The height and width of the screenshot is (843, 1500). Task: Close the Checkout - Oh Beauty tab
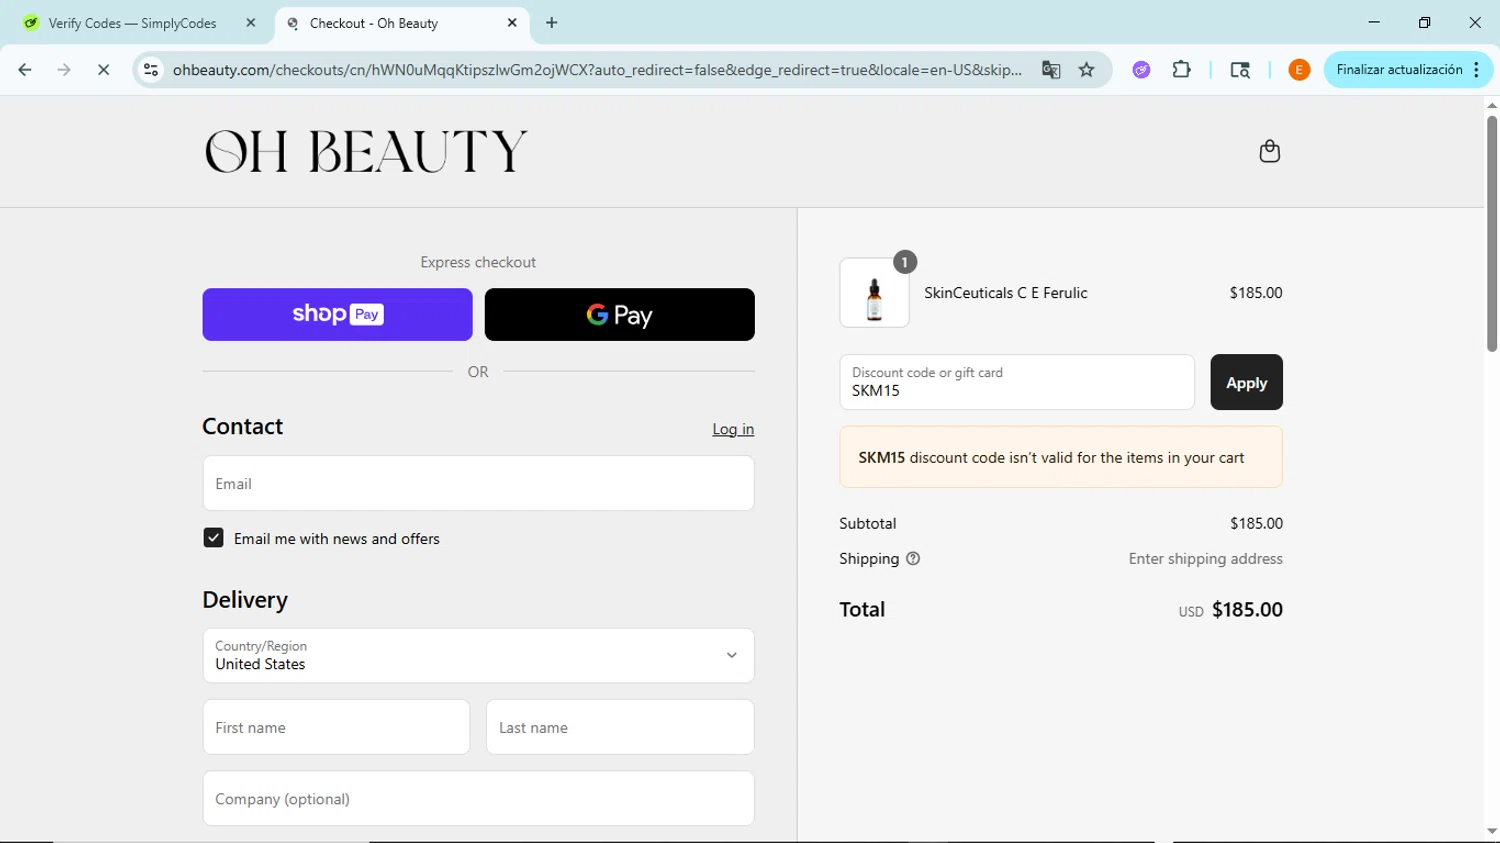pyautogui.click(x=512, y=23)
